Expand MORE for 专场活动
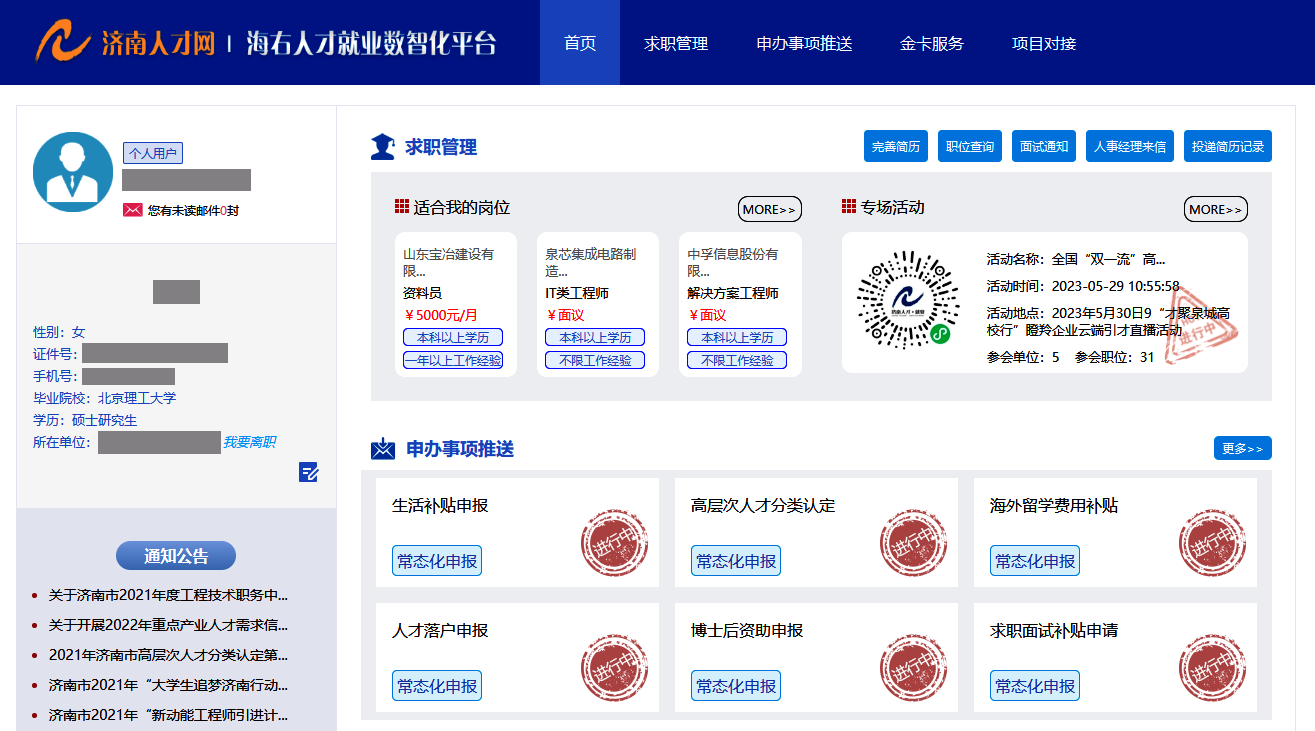This screenshot has width=1315, height=731. tap(1216, 209)
